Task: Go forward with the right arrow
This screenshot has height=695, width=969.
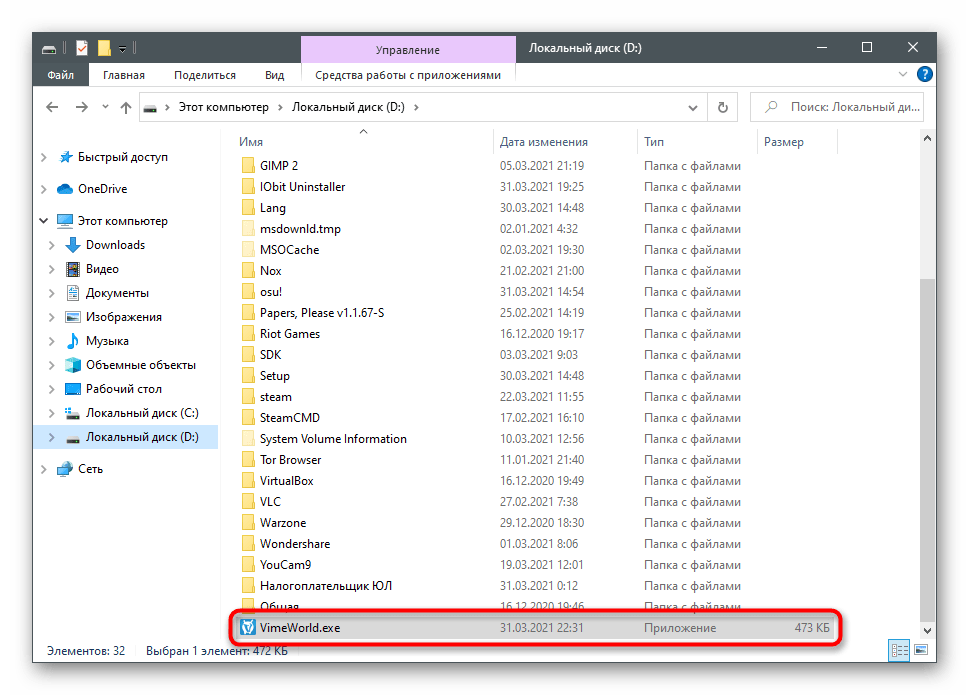Action: [82, 107]
